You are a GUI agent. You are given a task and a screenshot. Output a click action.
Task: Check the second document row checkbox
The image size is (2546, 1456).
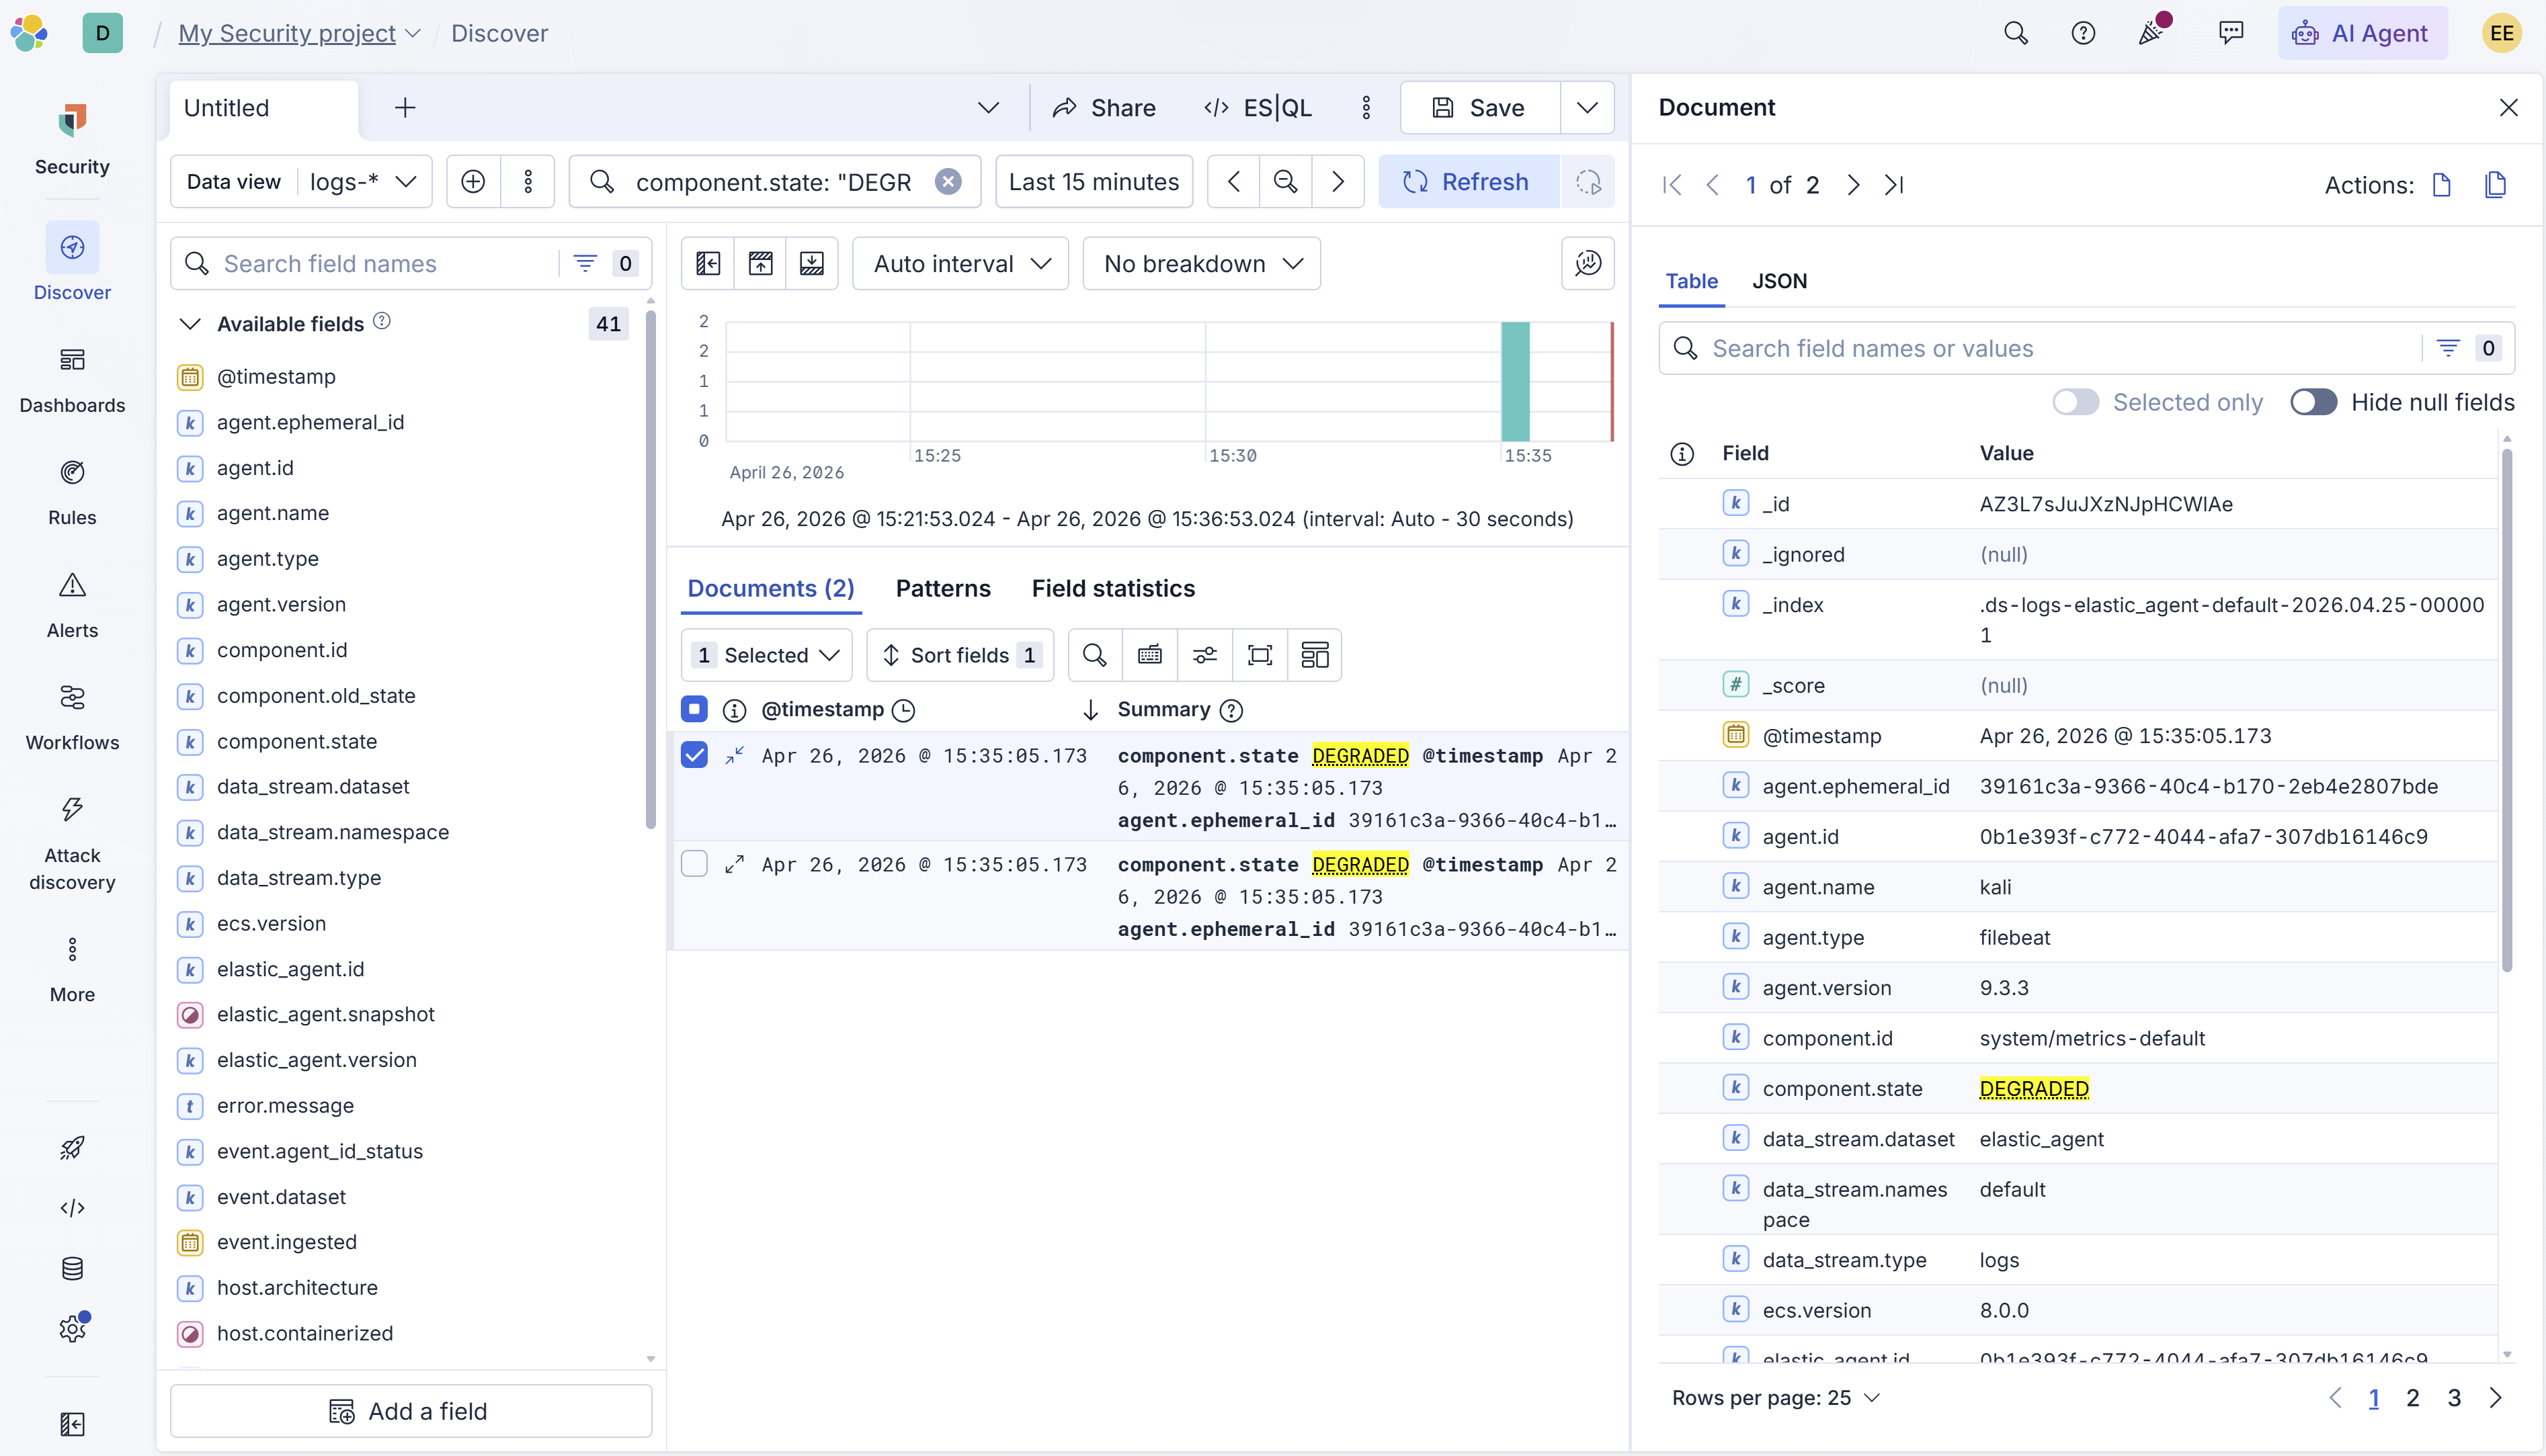coord(694,864)
